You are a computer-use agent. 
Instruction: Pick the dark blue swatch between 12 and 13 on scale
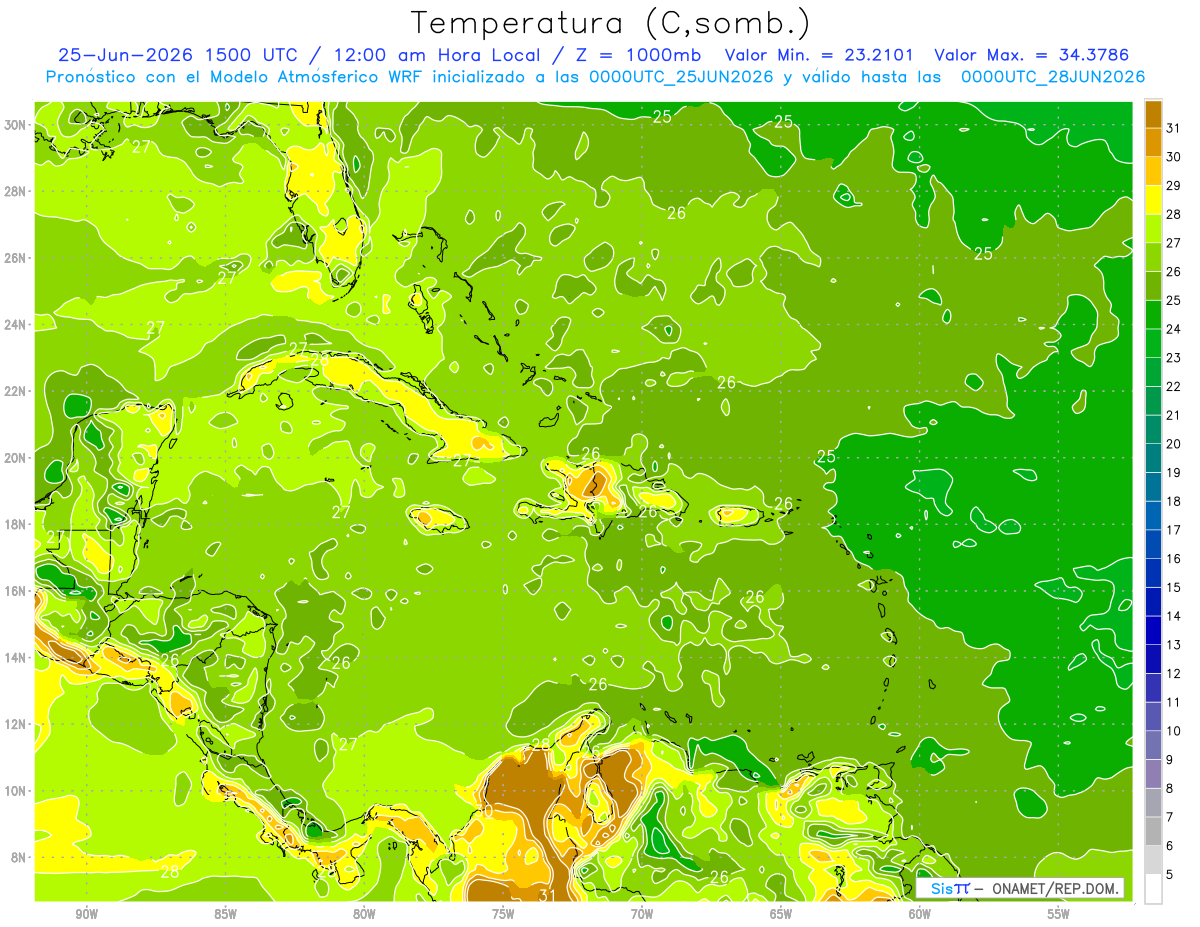coord(1153,659)
